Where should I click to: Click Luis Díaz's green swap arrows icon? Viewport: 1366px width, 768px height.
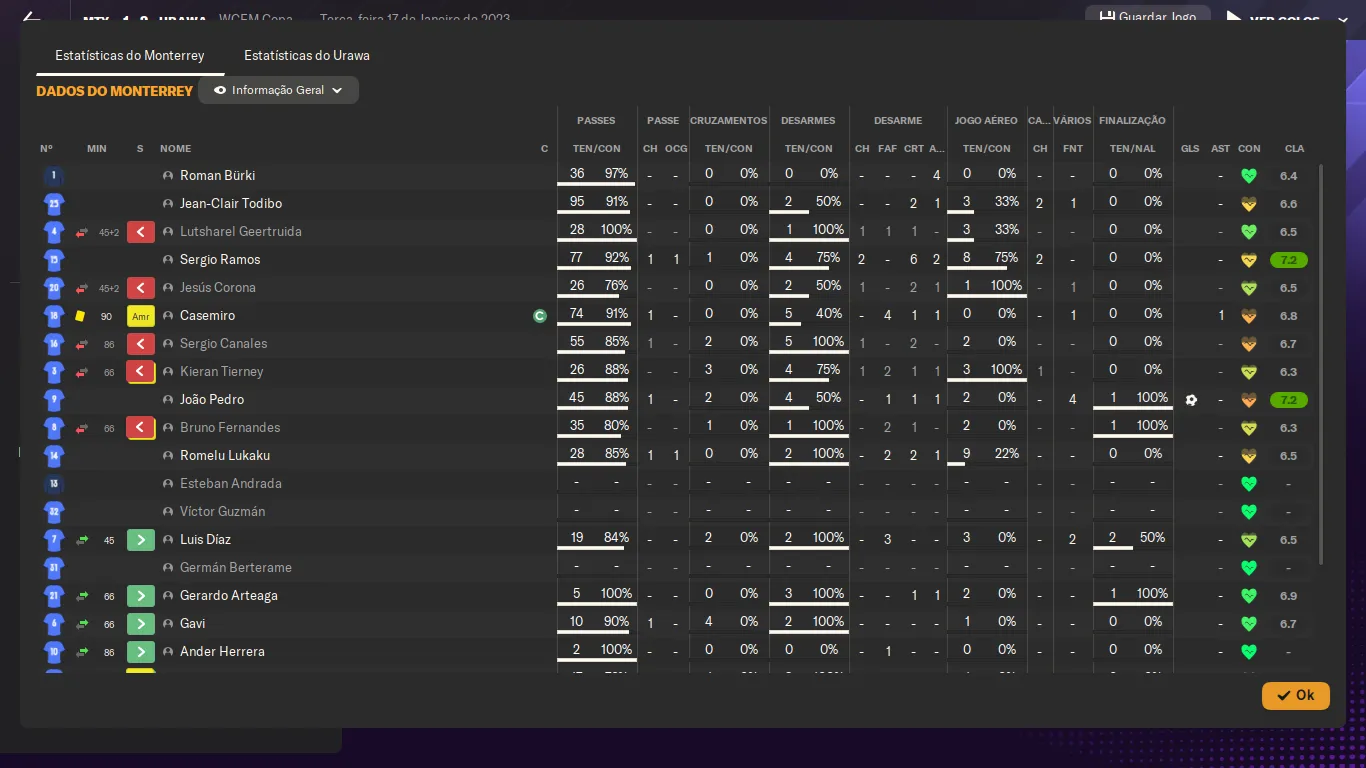(x=82, y=540)
